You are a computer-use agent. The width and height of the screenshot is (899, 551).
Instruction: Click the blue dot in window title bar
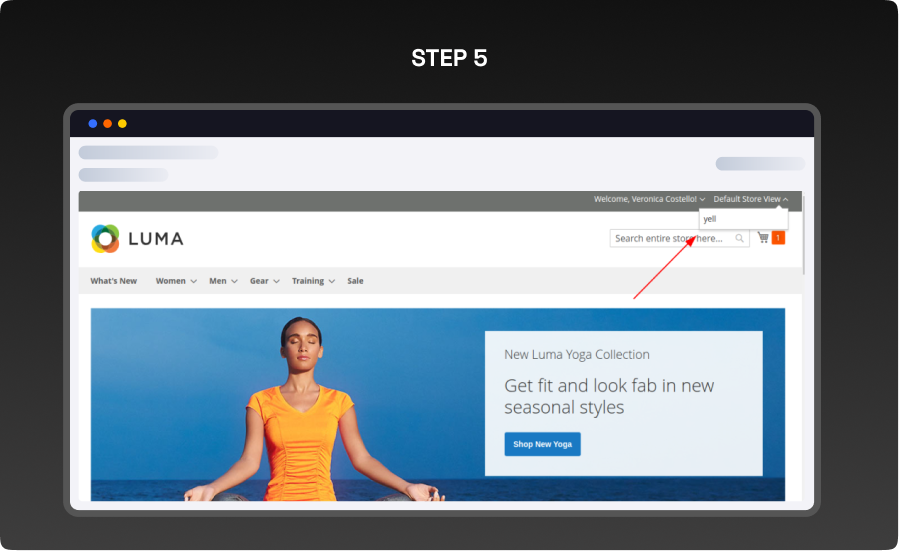tap(93, 124)
